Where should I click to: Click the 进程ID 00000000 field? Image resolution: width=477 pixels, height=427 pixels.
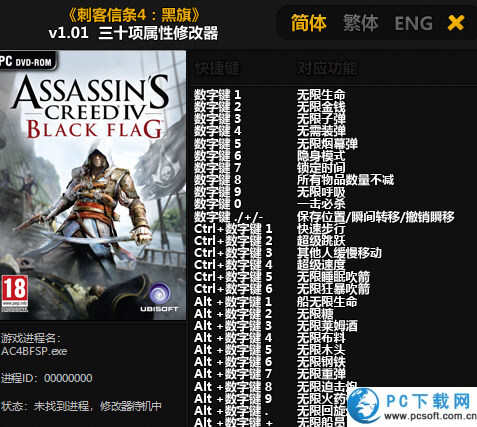pos(47,378)
